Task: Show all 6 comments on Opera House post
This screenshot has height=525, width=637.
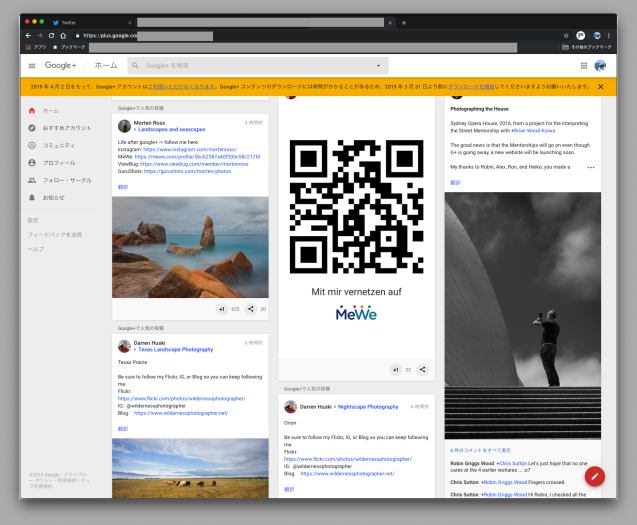Action: (x=481, y=451)
